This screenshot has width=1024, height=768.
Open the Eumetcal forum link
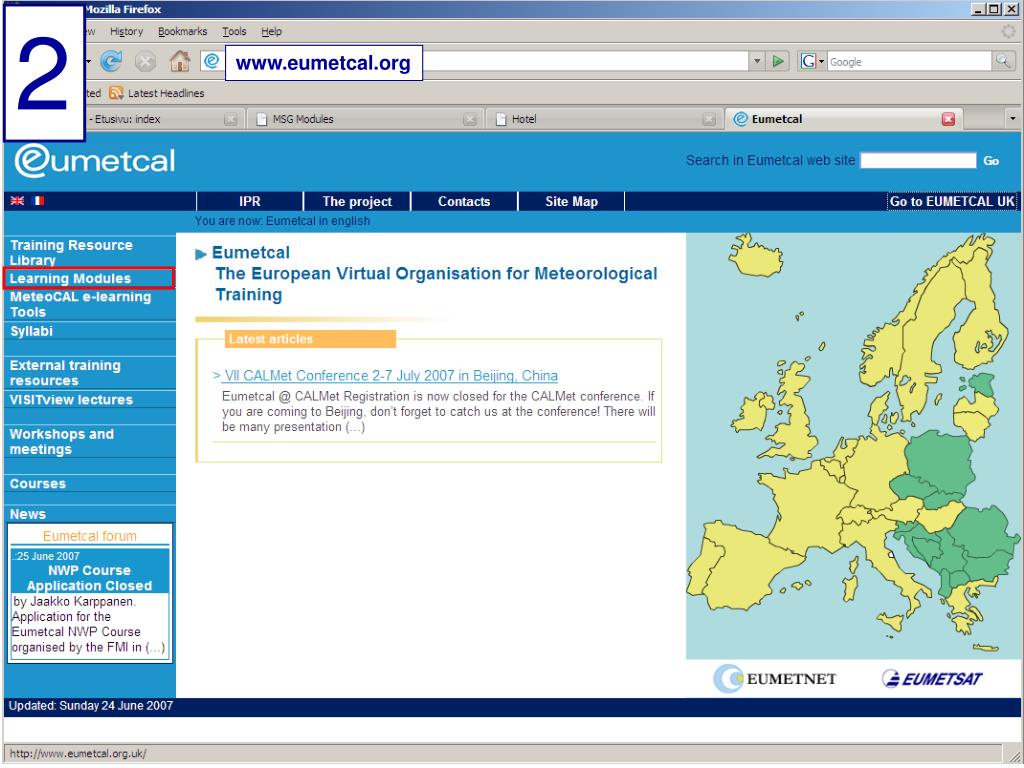coord(89,536)
